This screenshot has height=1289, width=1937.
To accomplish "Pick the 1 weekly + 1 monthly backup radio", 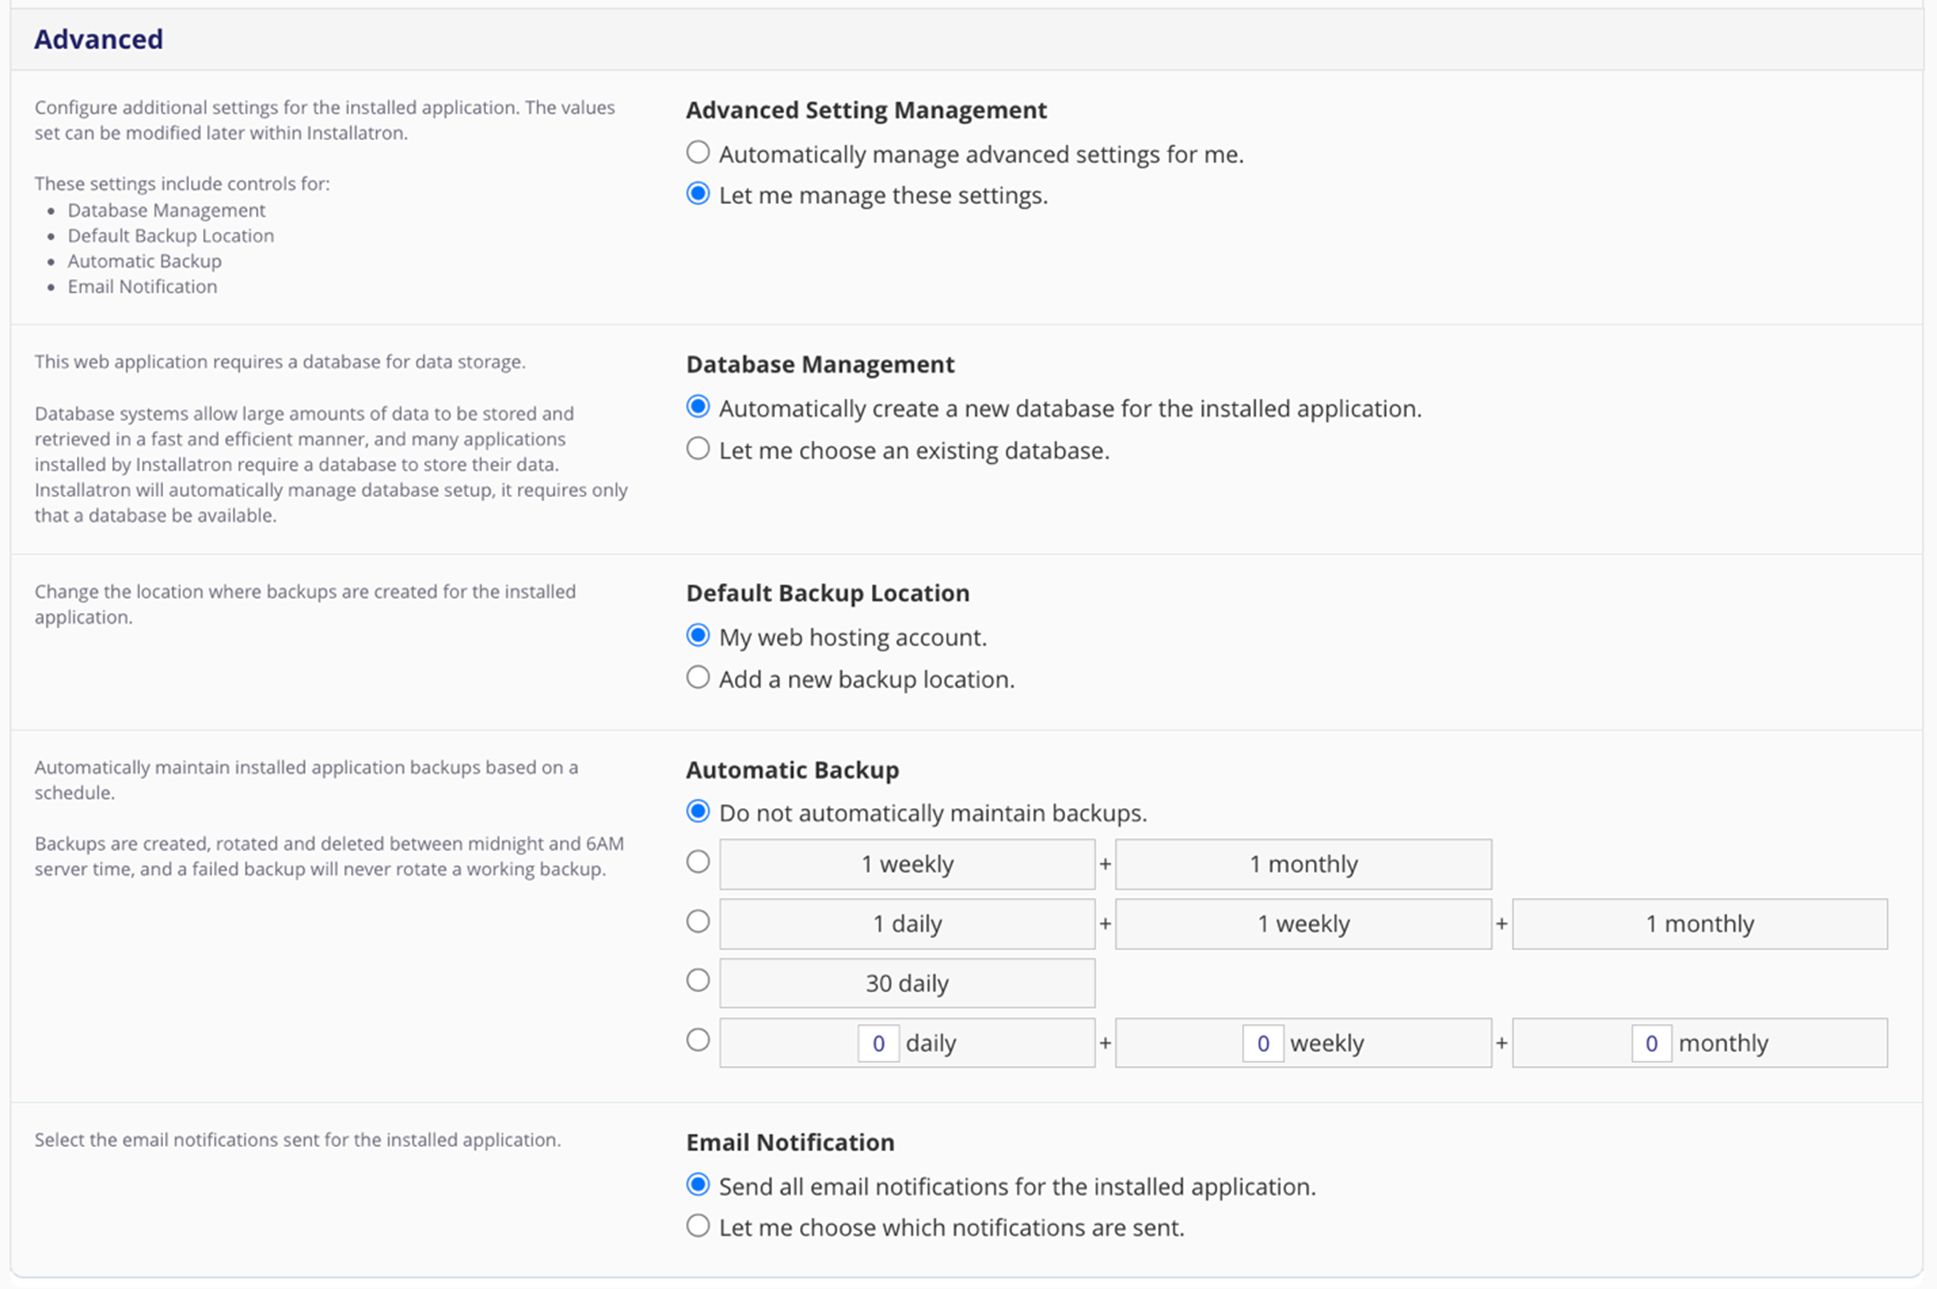I will pos(698,862).
